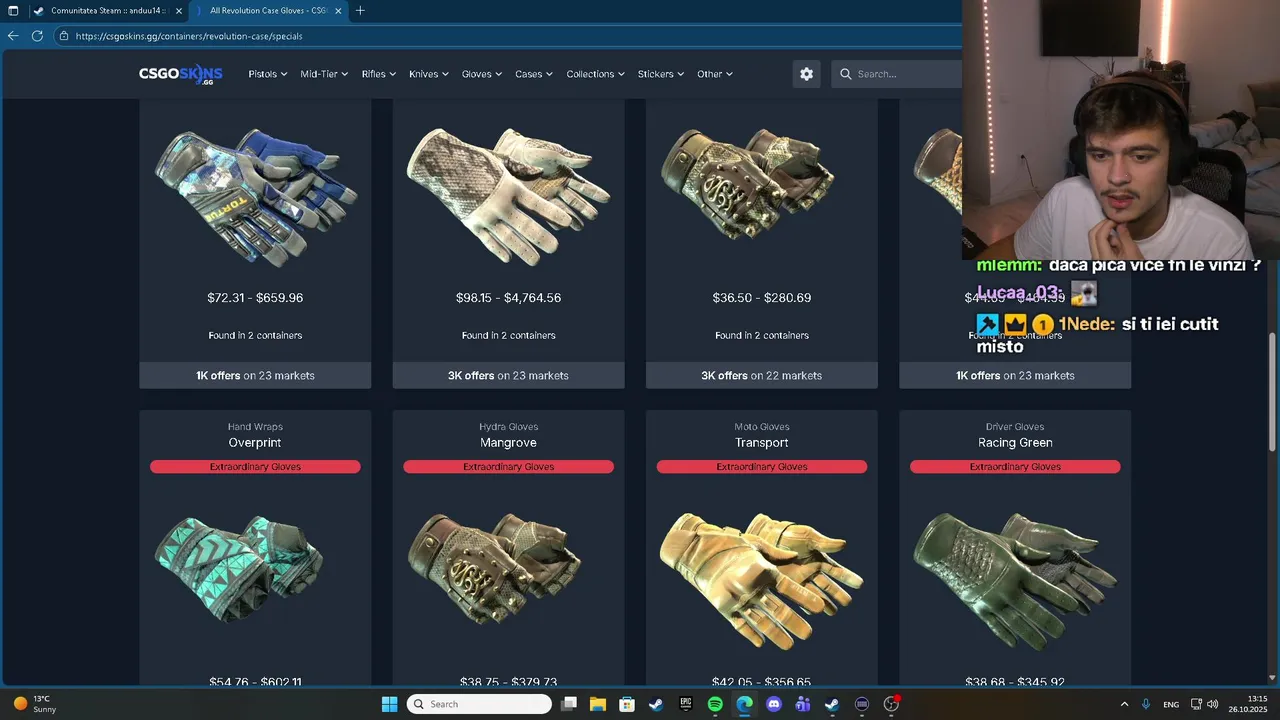Click the taskbar Search box

480,704
